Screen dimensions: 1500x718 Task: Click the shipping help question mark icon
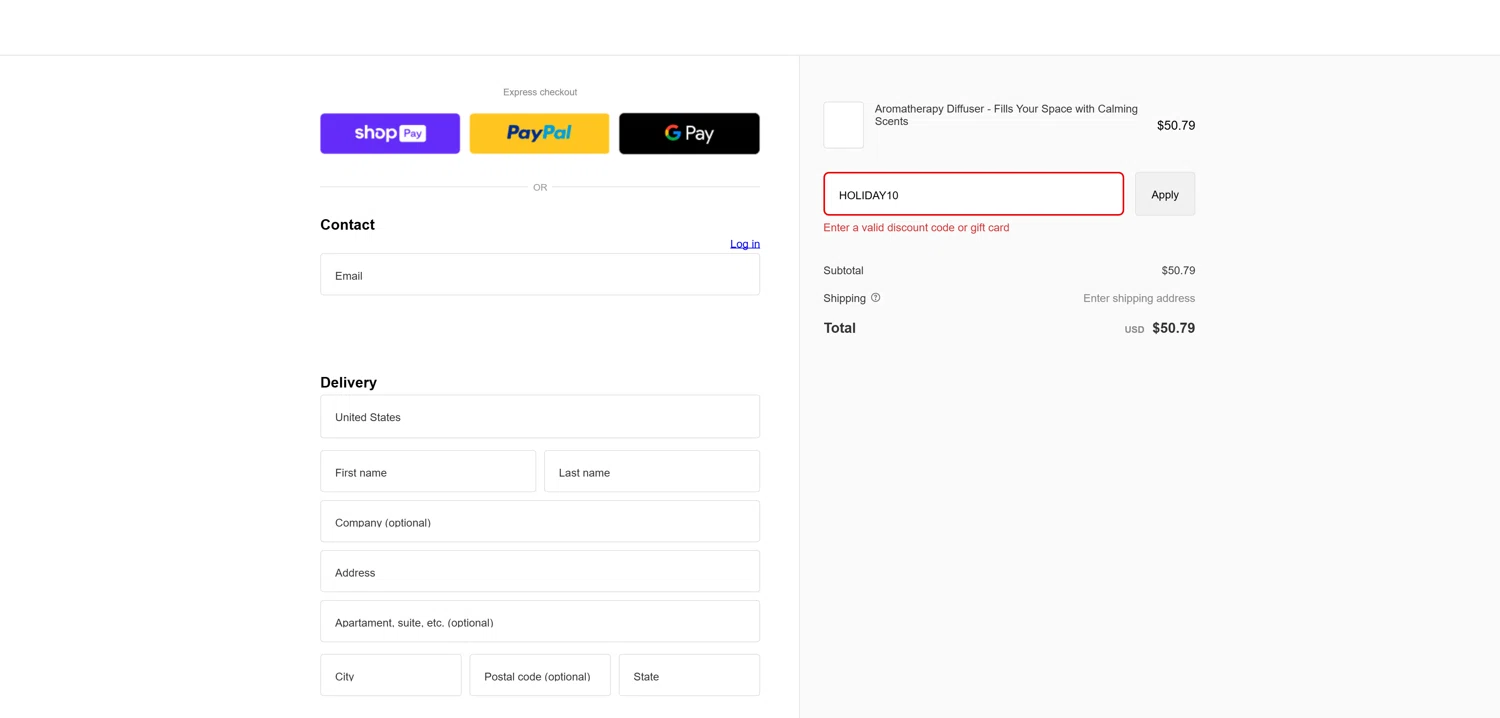(x=875, y=298)
